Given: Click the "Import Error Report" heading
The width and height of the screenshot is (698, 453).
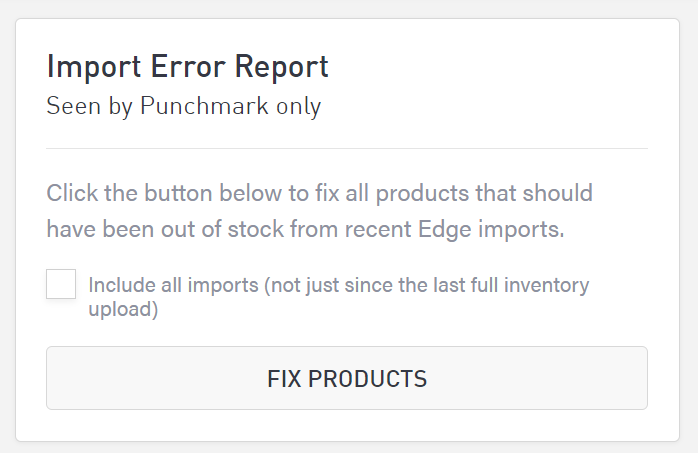Looking at the screenshot, I should (187, 67).
